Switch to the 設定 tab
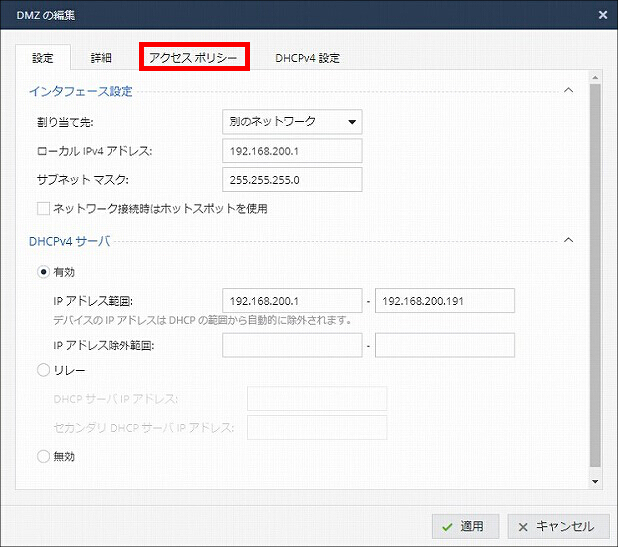 coord(43,58)
